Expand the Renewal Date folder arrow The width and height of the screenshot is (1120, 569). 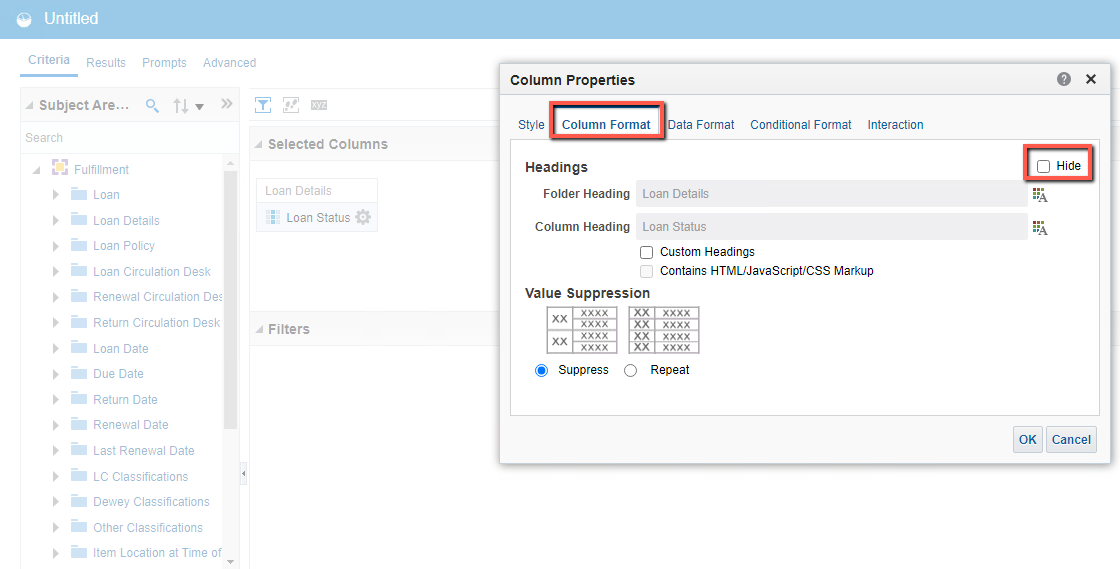click(x=56, y=425)
